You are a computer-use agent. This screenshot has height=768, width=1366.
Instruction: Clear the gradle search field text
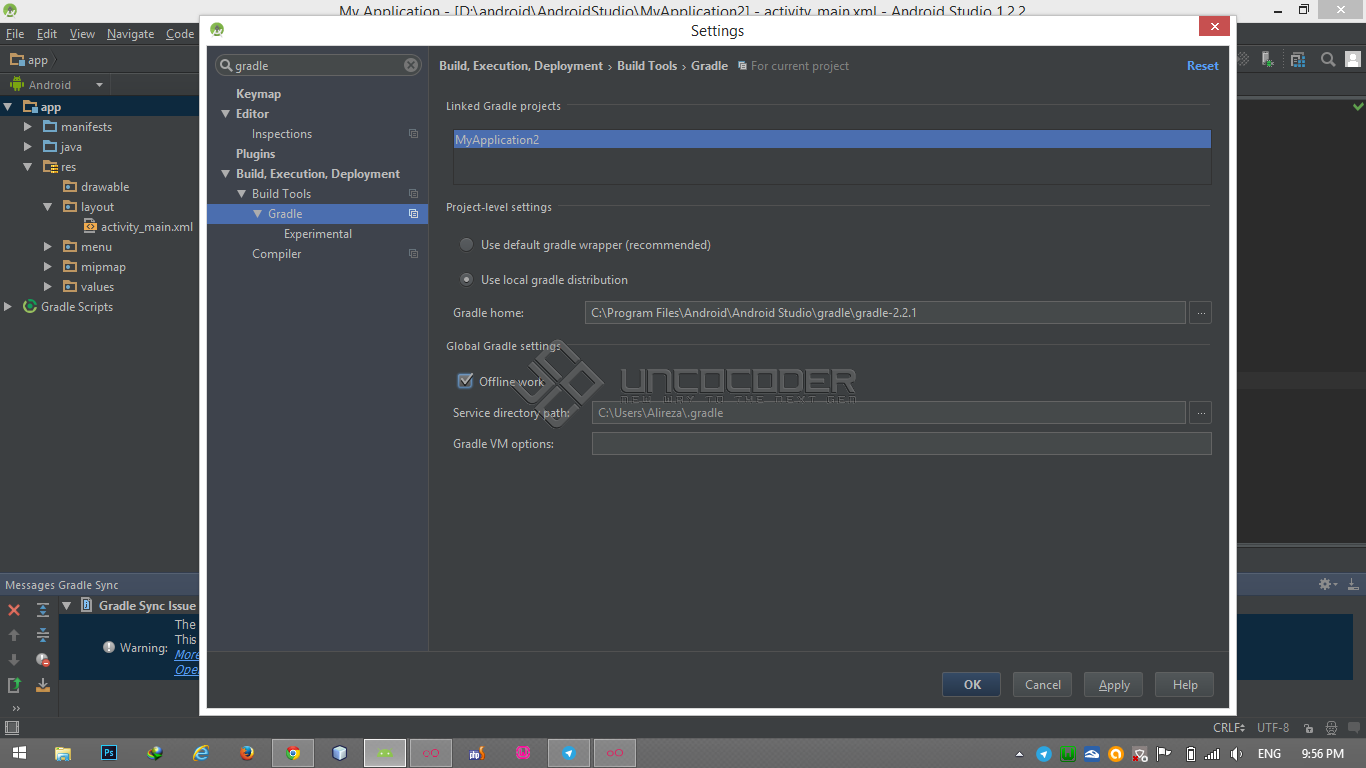tap(411, 65)
